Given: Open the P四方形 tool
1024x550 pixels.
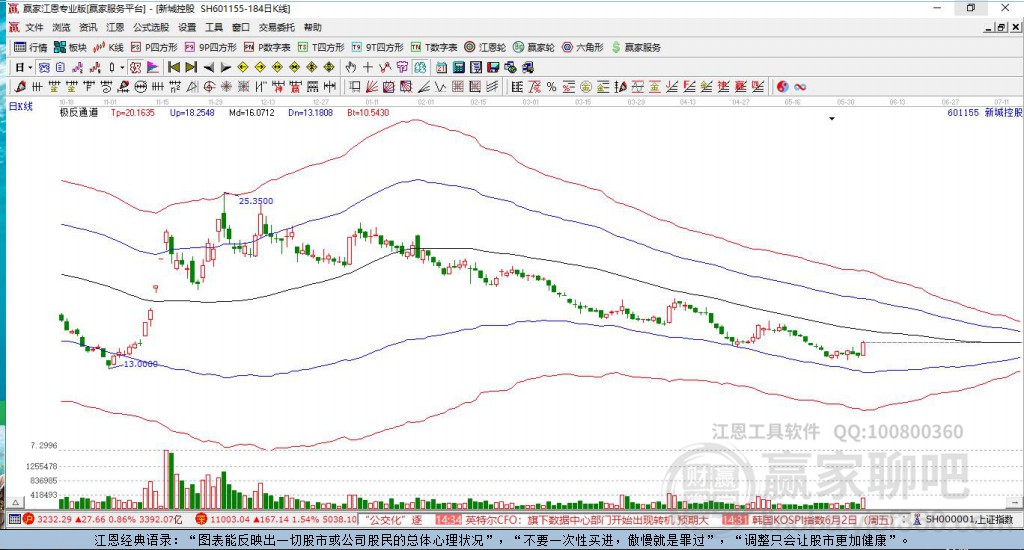Looking at the screenshot, I should 154,47.
